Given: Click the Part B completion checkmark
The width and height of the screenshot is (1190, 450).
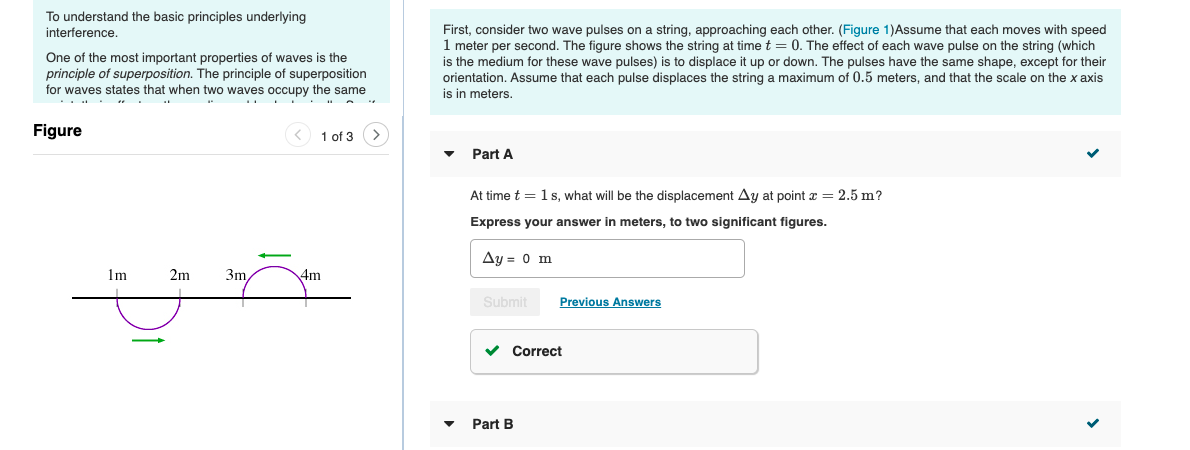Looking at the screenshot, I should pyautogui.click(x=1093, y=424).
